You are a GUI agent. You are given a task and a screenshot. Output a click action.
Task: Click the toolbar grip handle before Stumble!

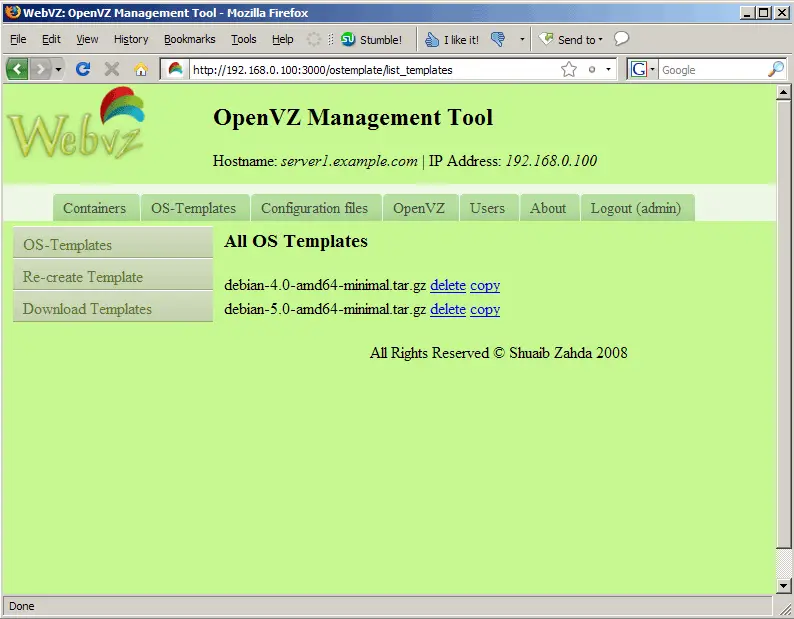(331, 40)
